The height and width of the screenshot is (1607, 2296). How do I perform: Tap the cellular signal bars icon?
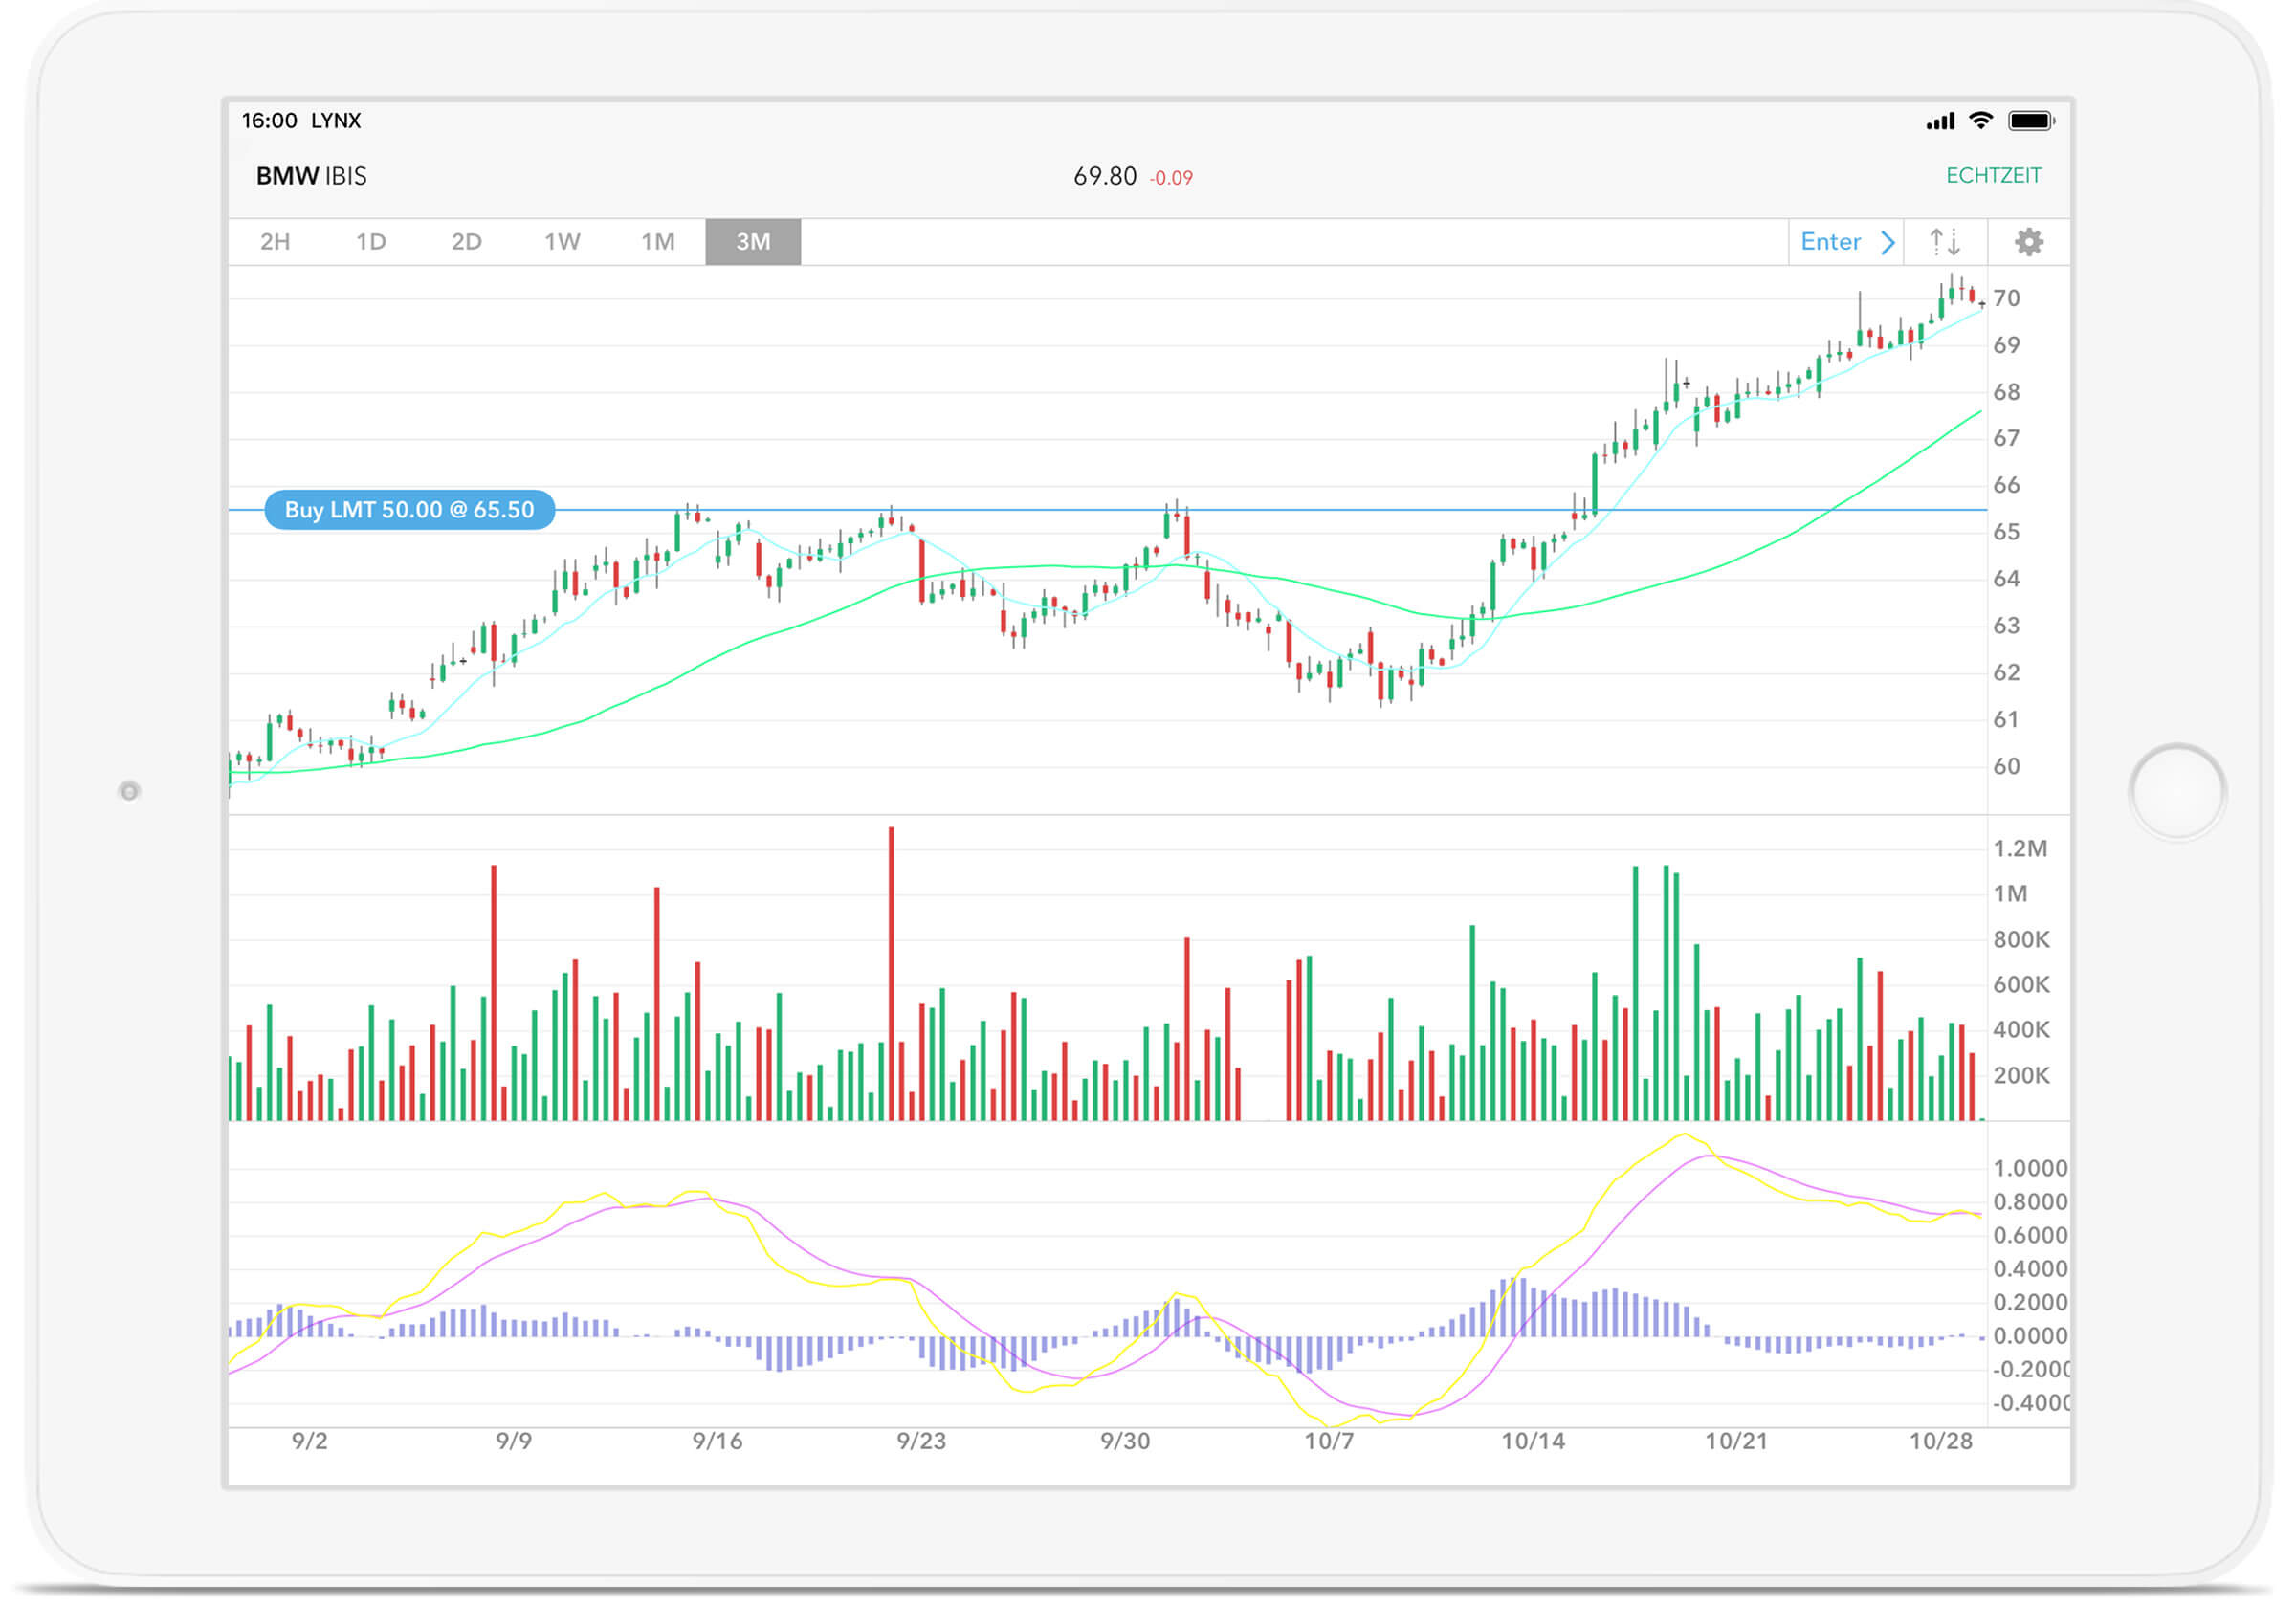click(x=1941, y=120)
